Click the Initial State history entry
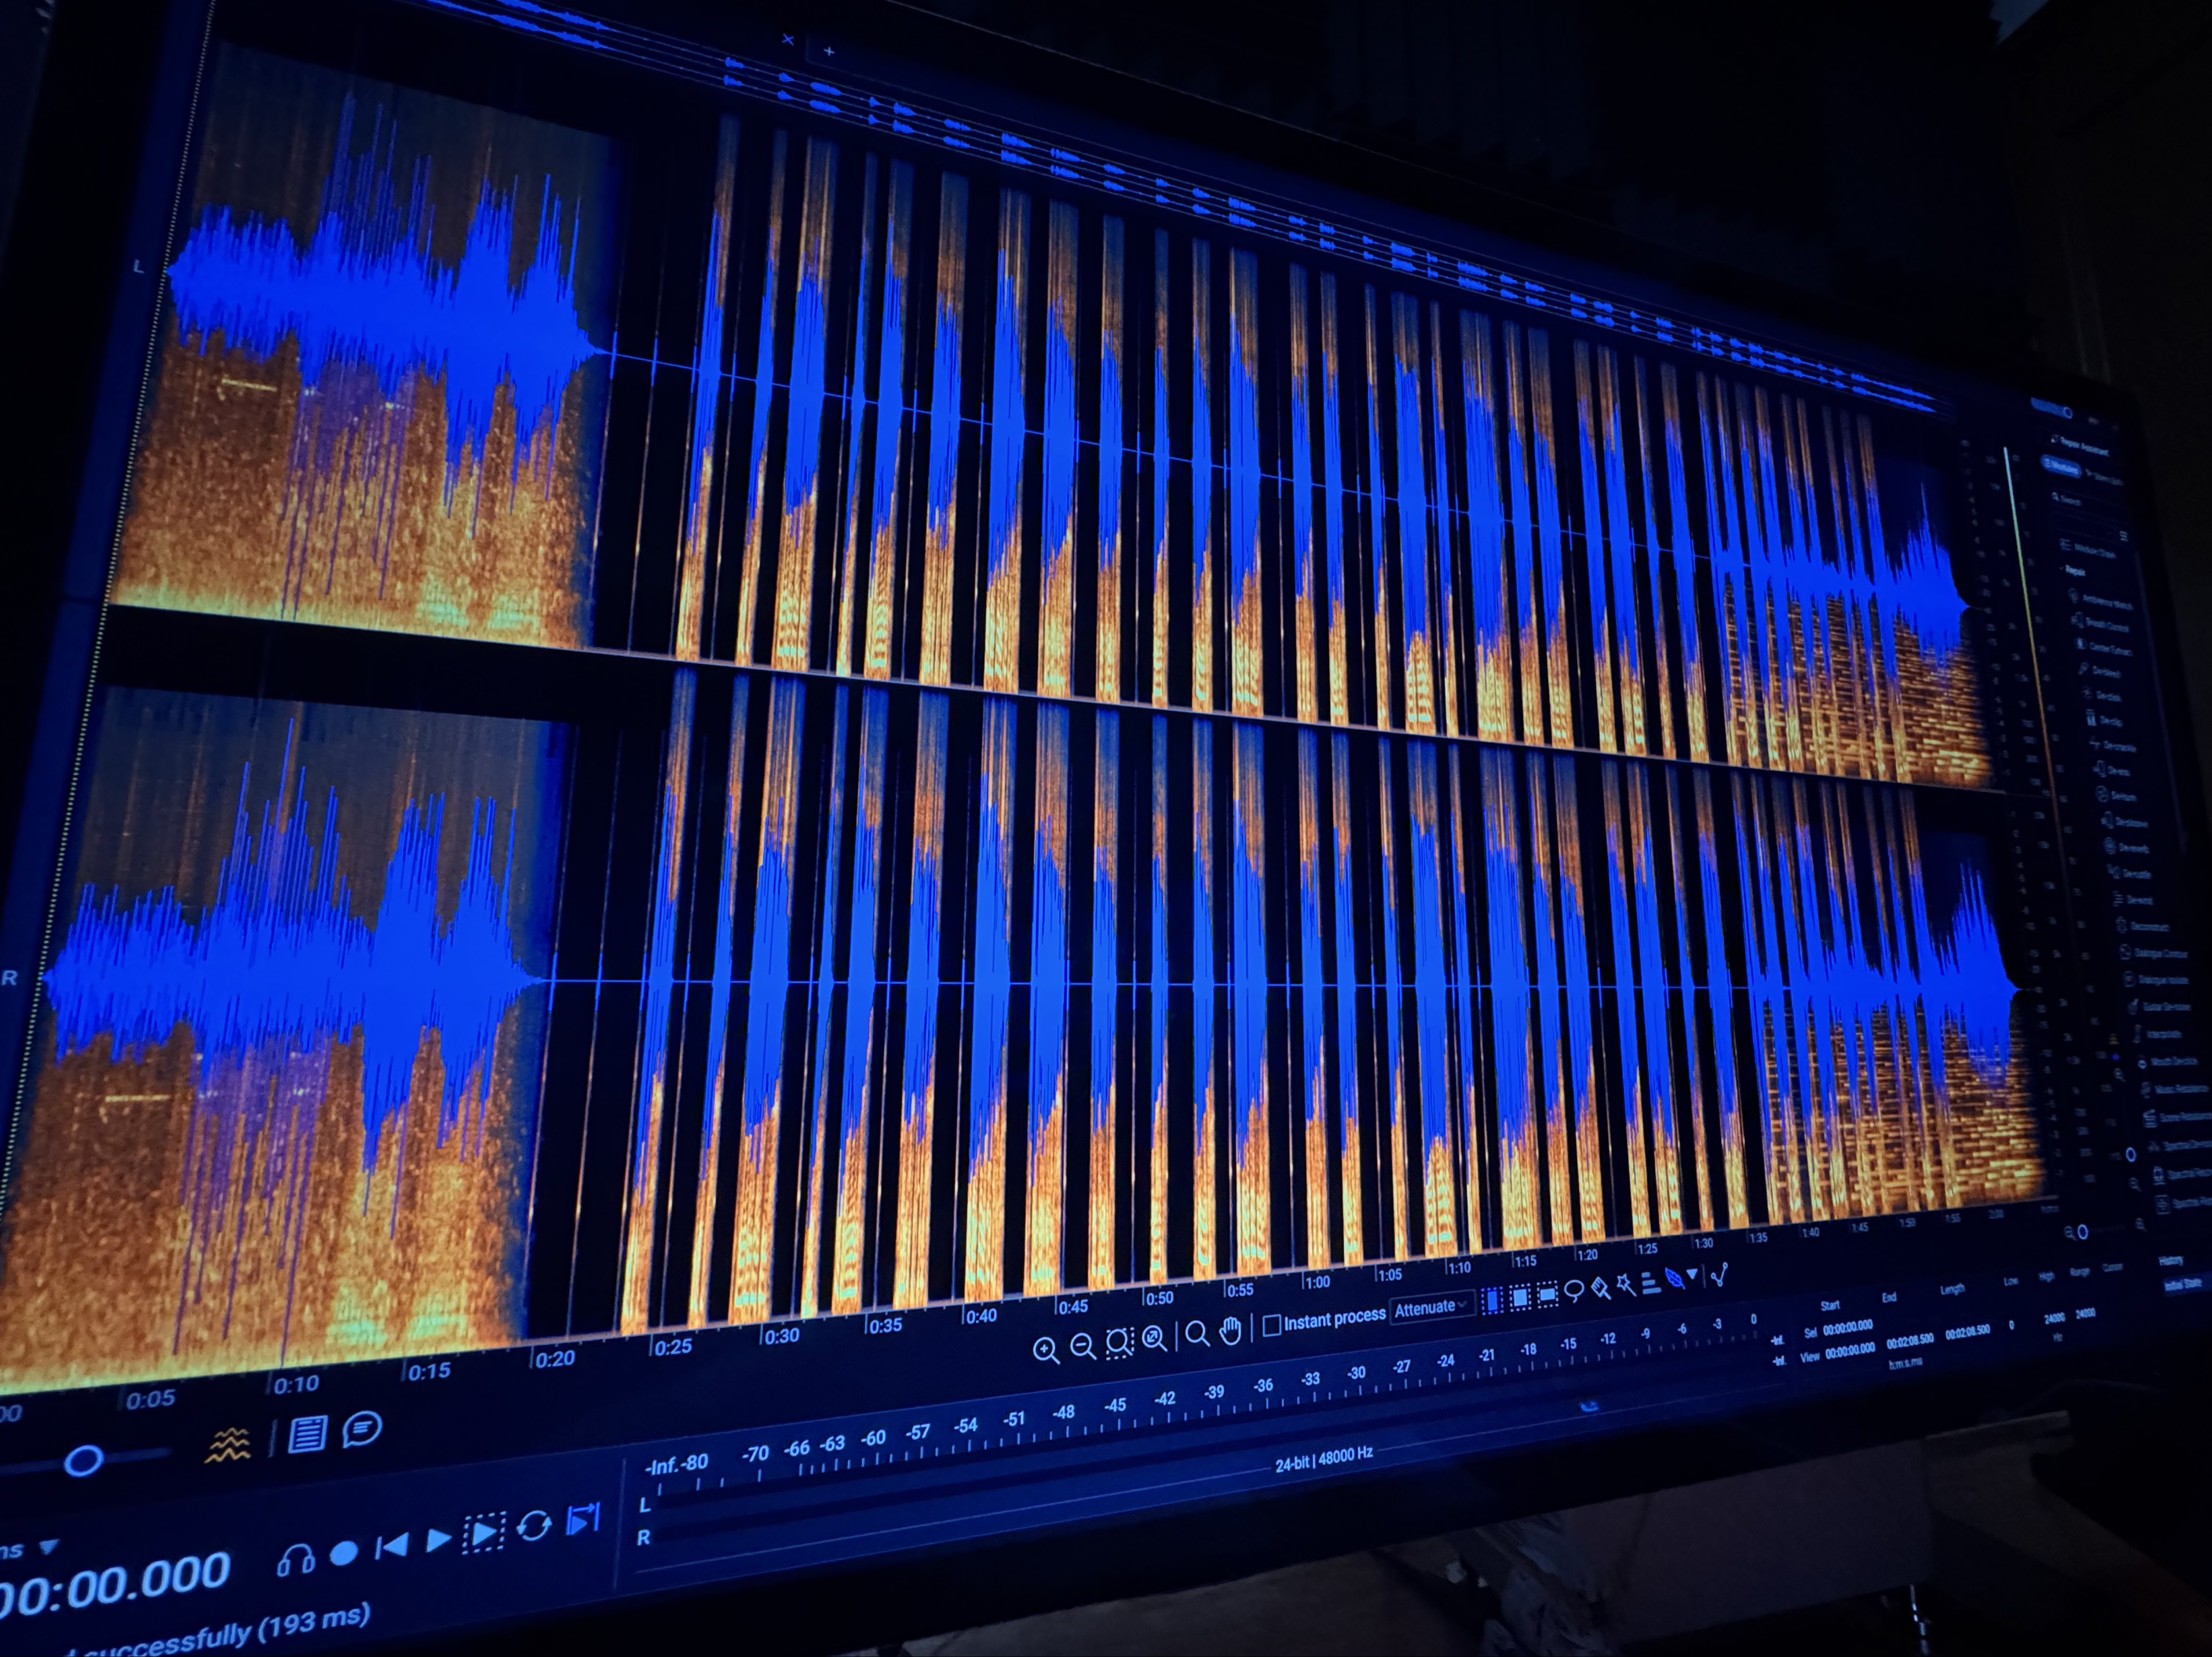The width and height of the screenshot is (2212, 1657). pyautogui.click(x=2183, y=1284)
